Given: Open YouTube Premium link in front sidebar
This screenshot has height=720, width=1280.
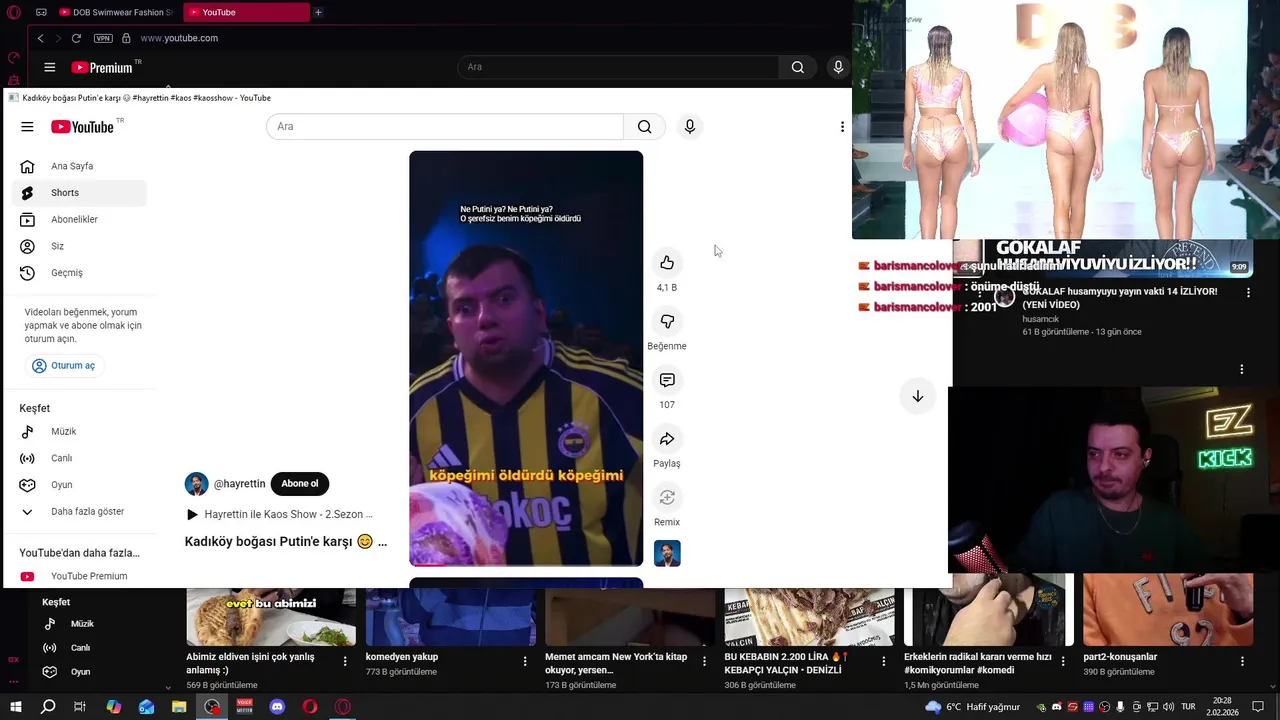Looking at the screenshot, I should (x=80, y=576).
